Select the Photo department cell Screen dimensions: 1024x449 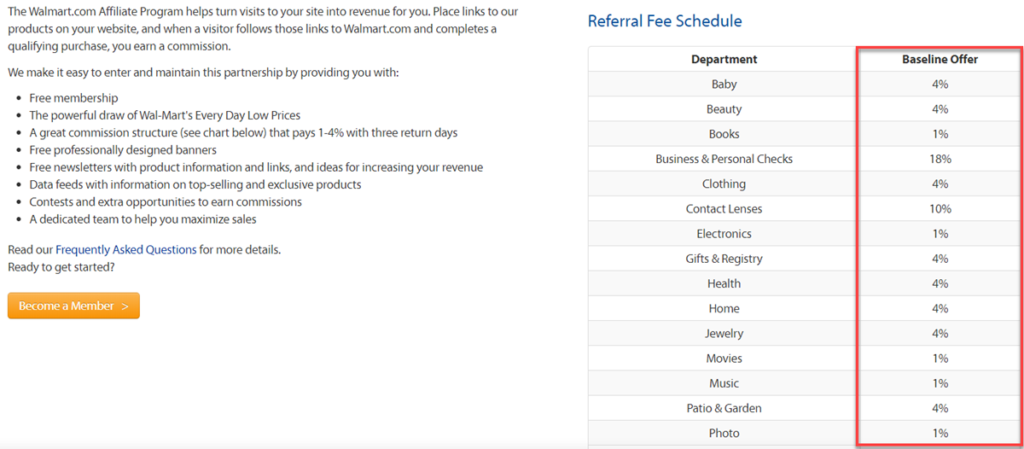(x=724, y=433)
